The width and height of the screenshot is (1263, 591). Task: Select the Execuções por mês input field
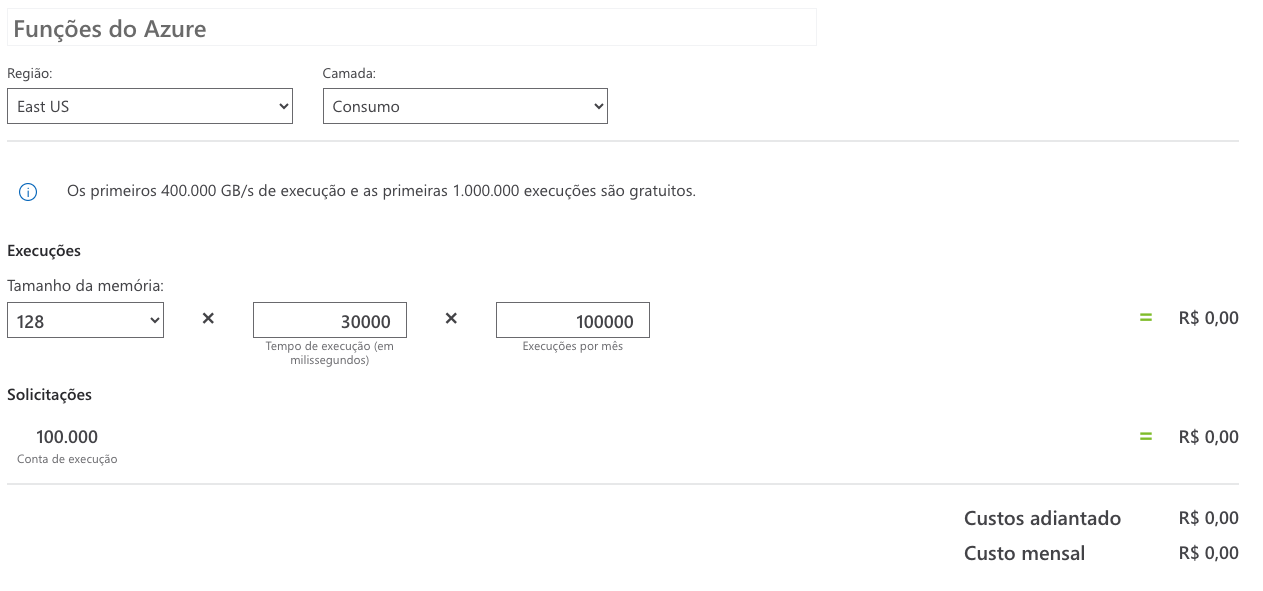(x=573, y=320)
